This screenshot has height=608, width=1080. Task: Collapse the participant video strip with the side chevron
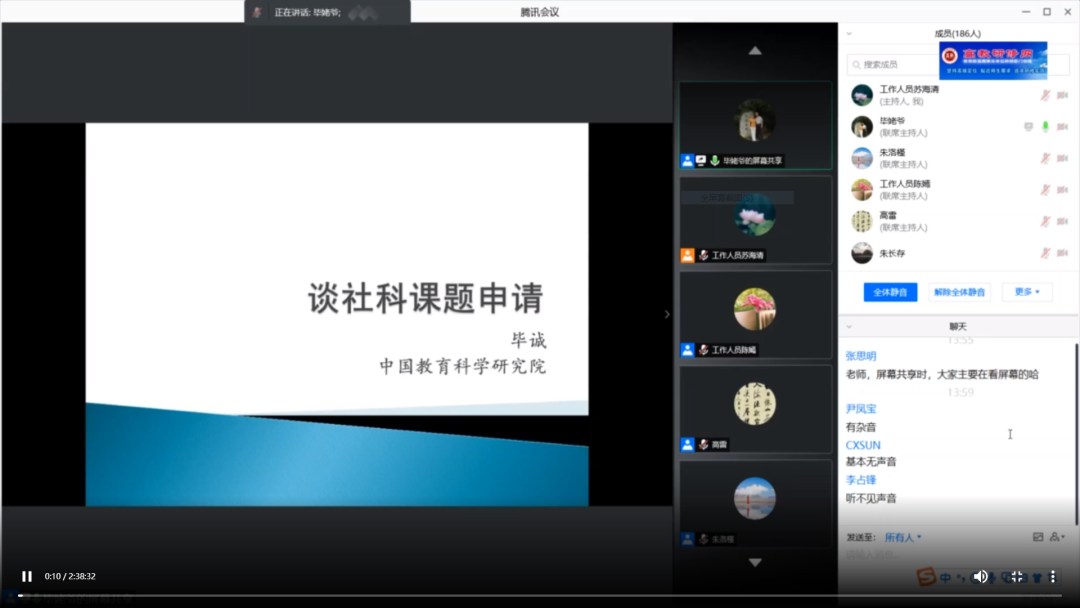tap(667, 314)
